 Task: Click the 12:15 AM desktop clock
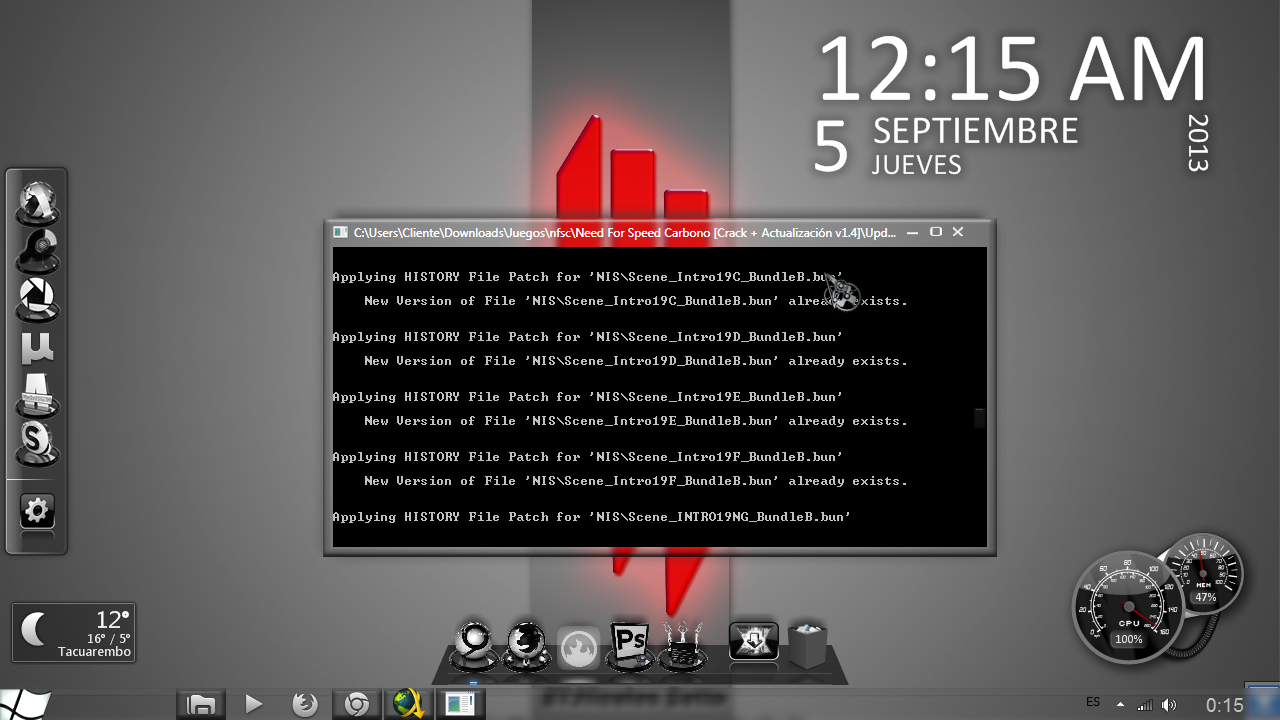point(1013,70)
